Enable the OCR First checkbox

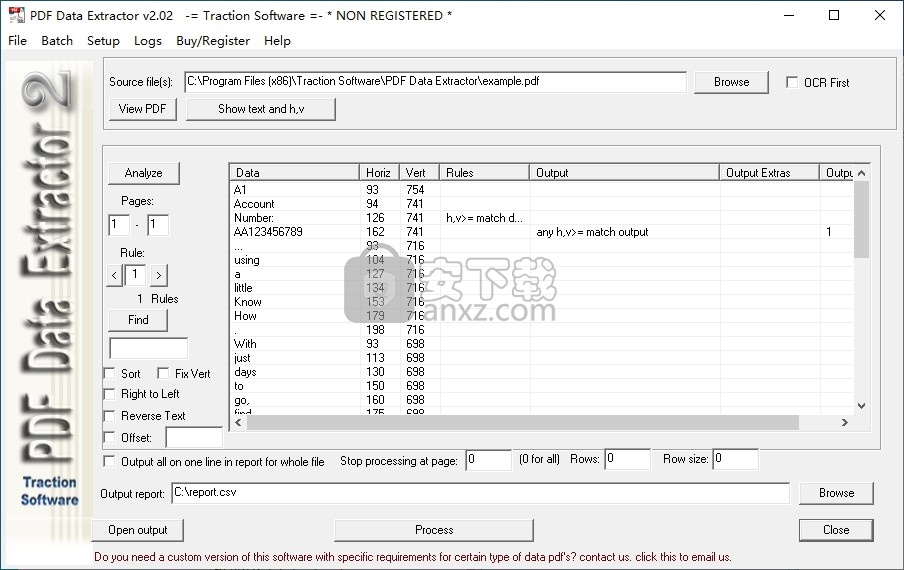tap(792, 82)
